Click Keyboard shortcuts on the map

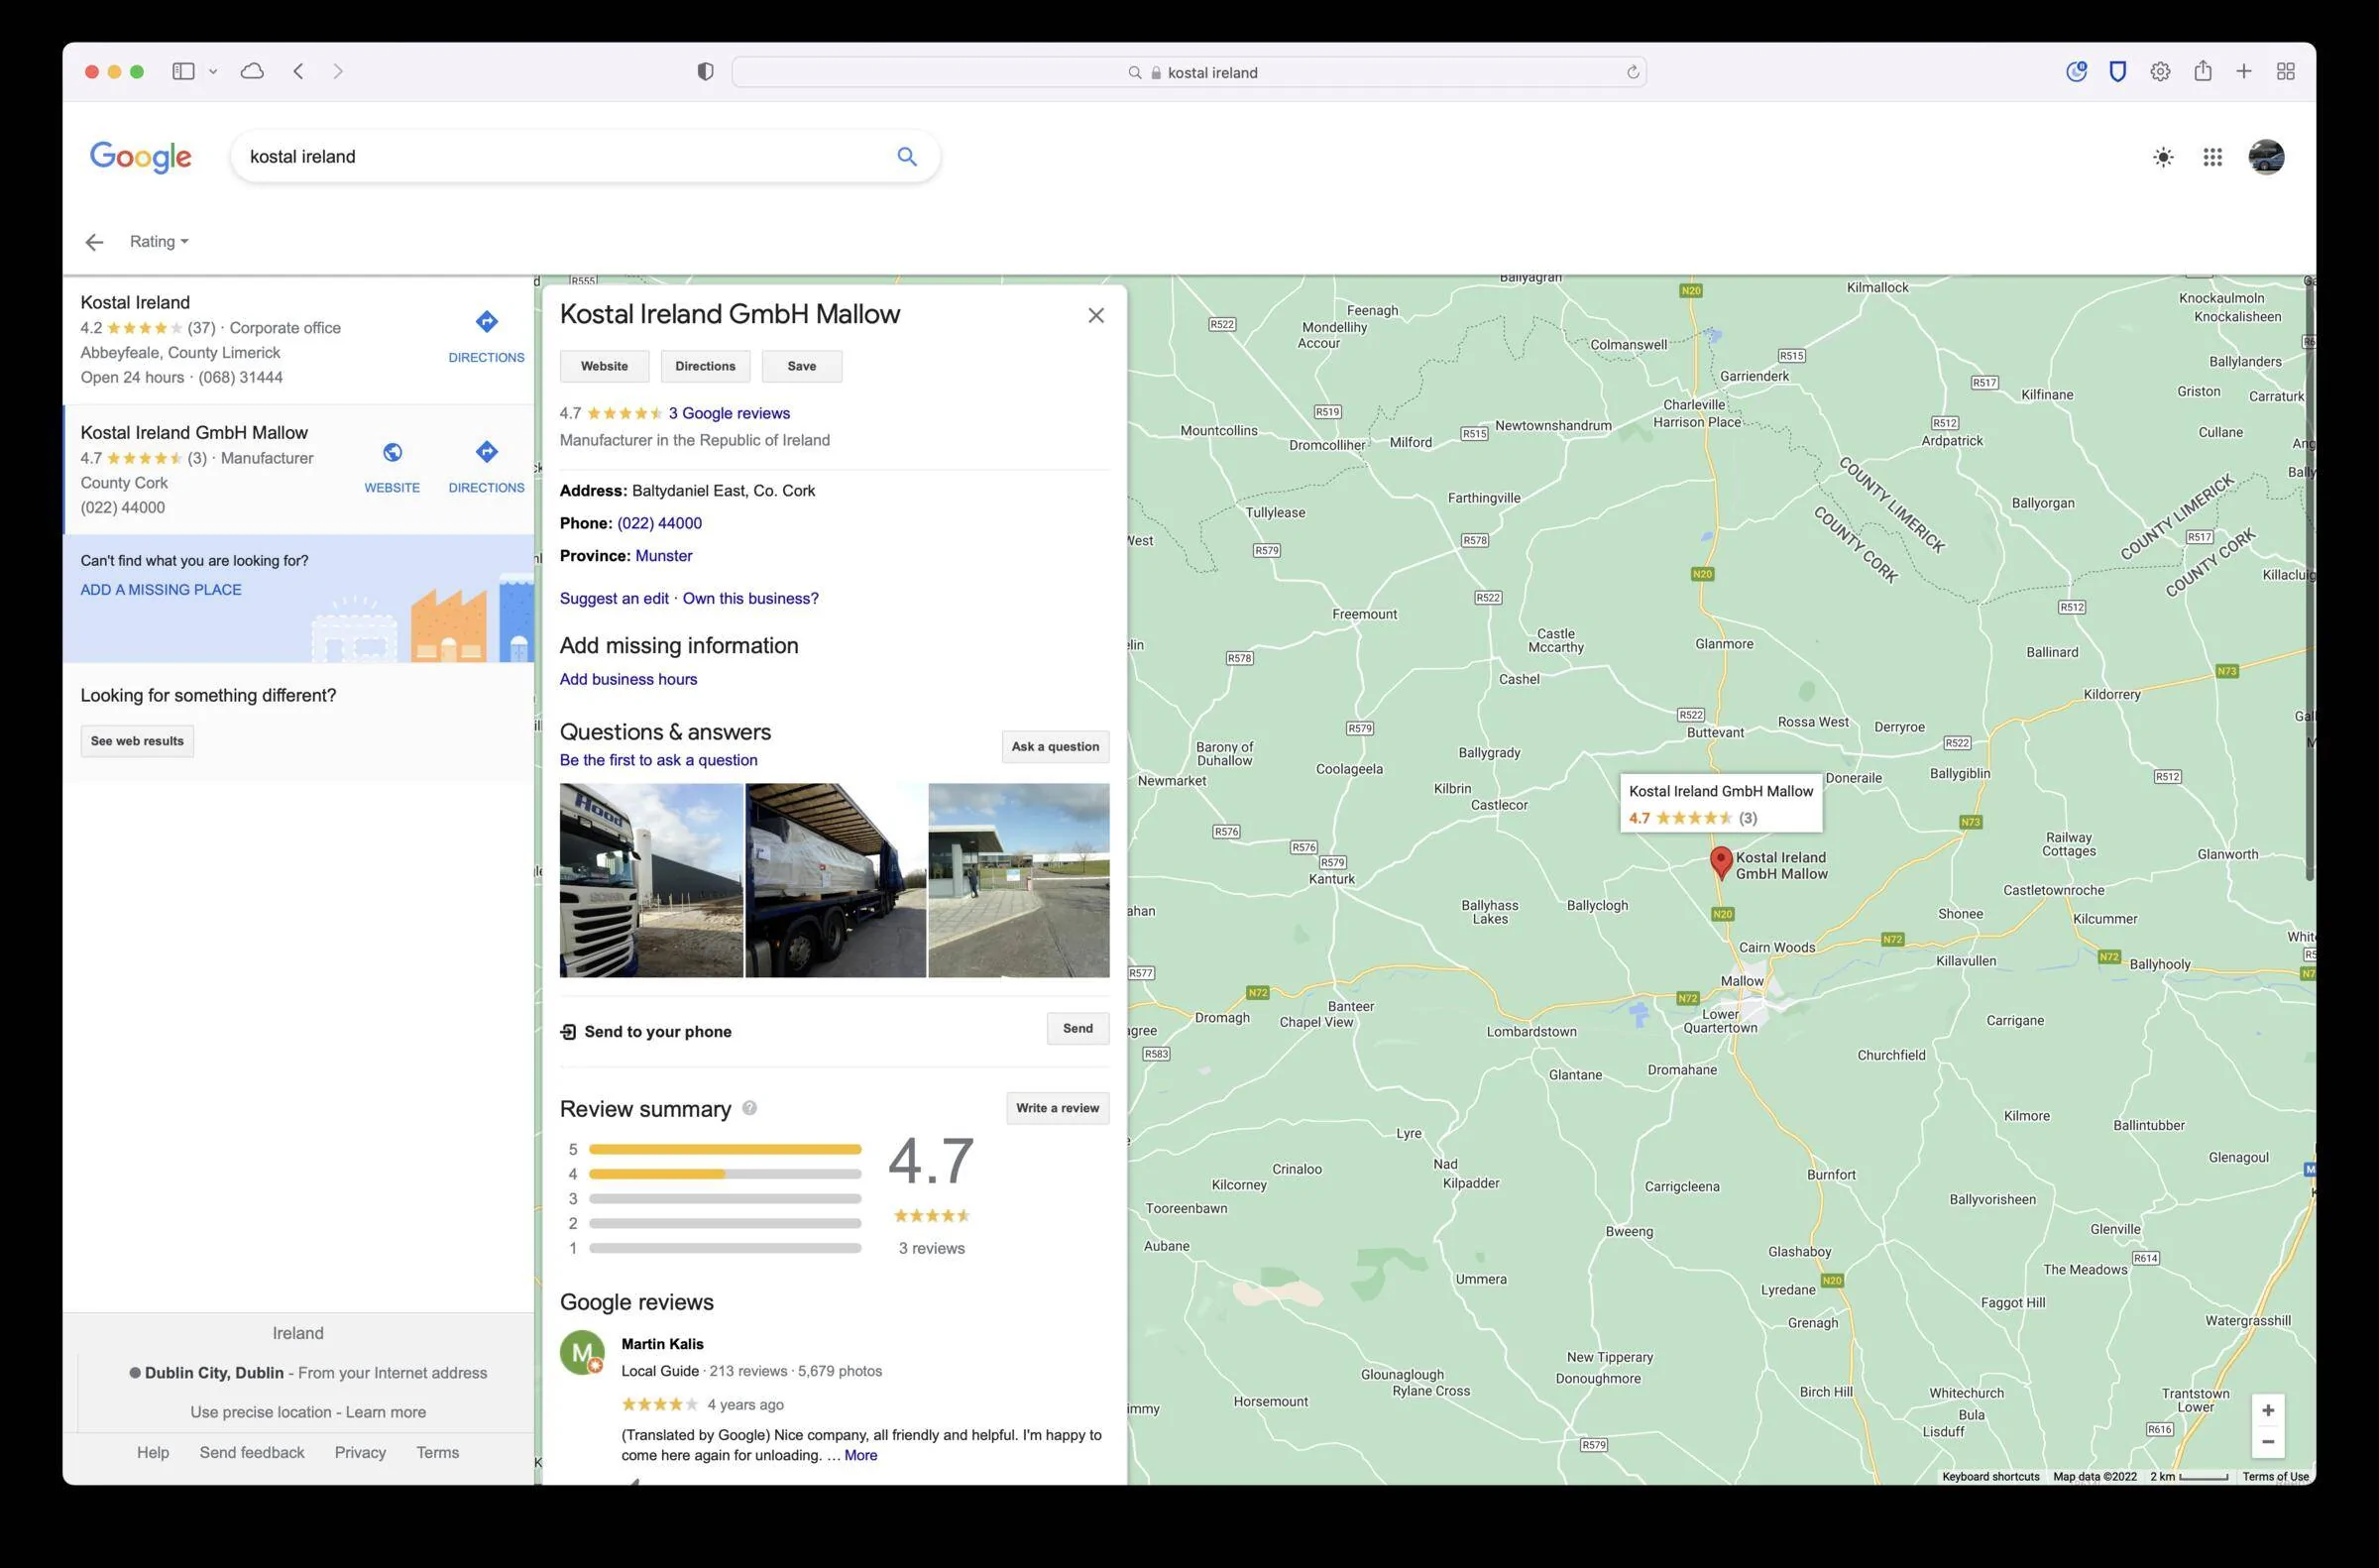click(1990, 1476)
